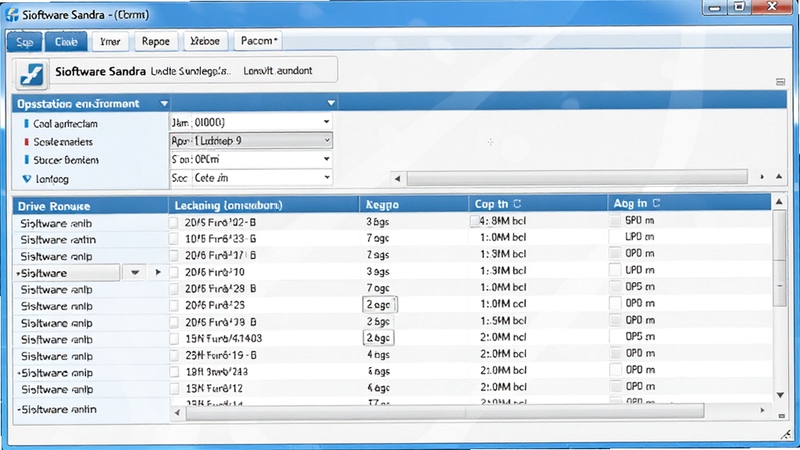Viewport: 800px width, 450px height.
Task: Open the Pacom tab
Action: coord(259,40)
